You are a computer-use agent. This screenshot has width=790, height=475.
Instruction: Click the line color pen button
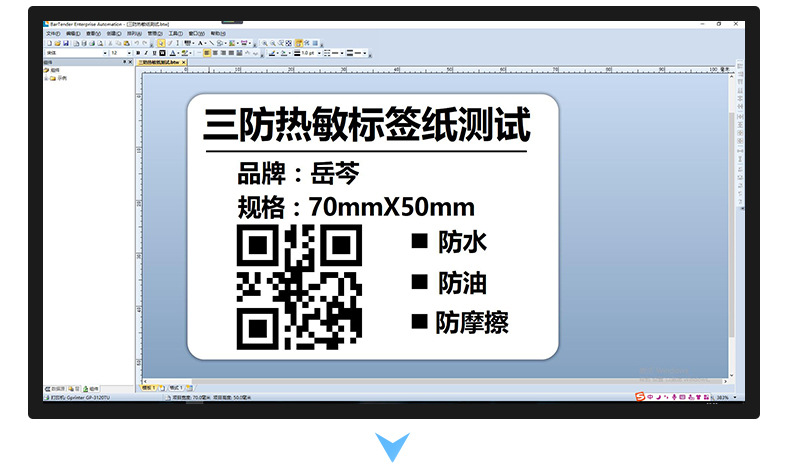[x=272, y=53]
